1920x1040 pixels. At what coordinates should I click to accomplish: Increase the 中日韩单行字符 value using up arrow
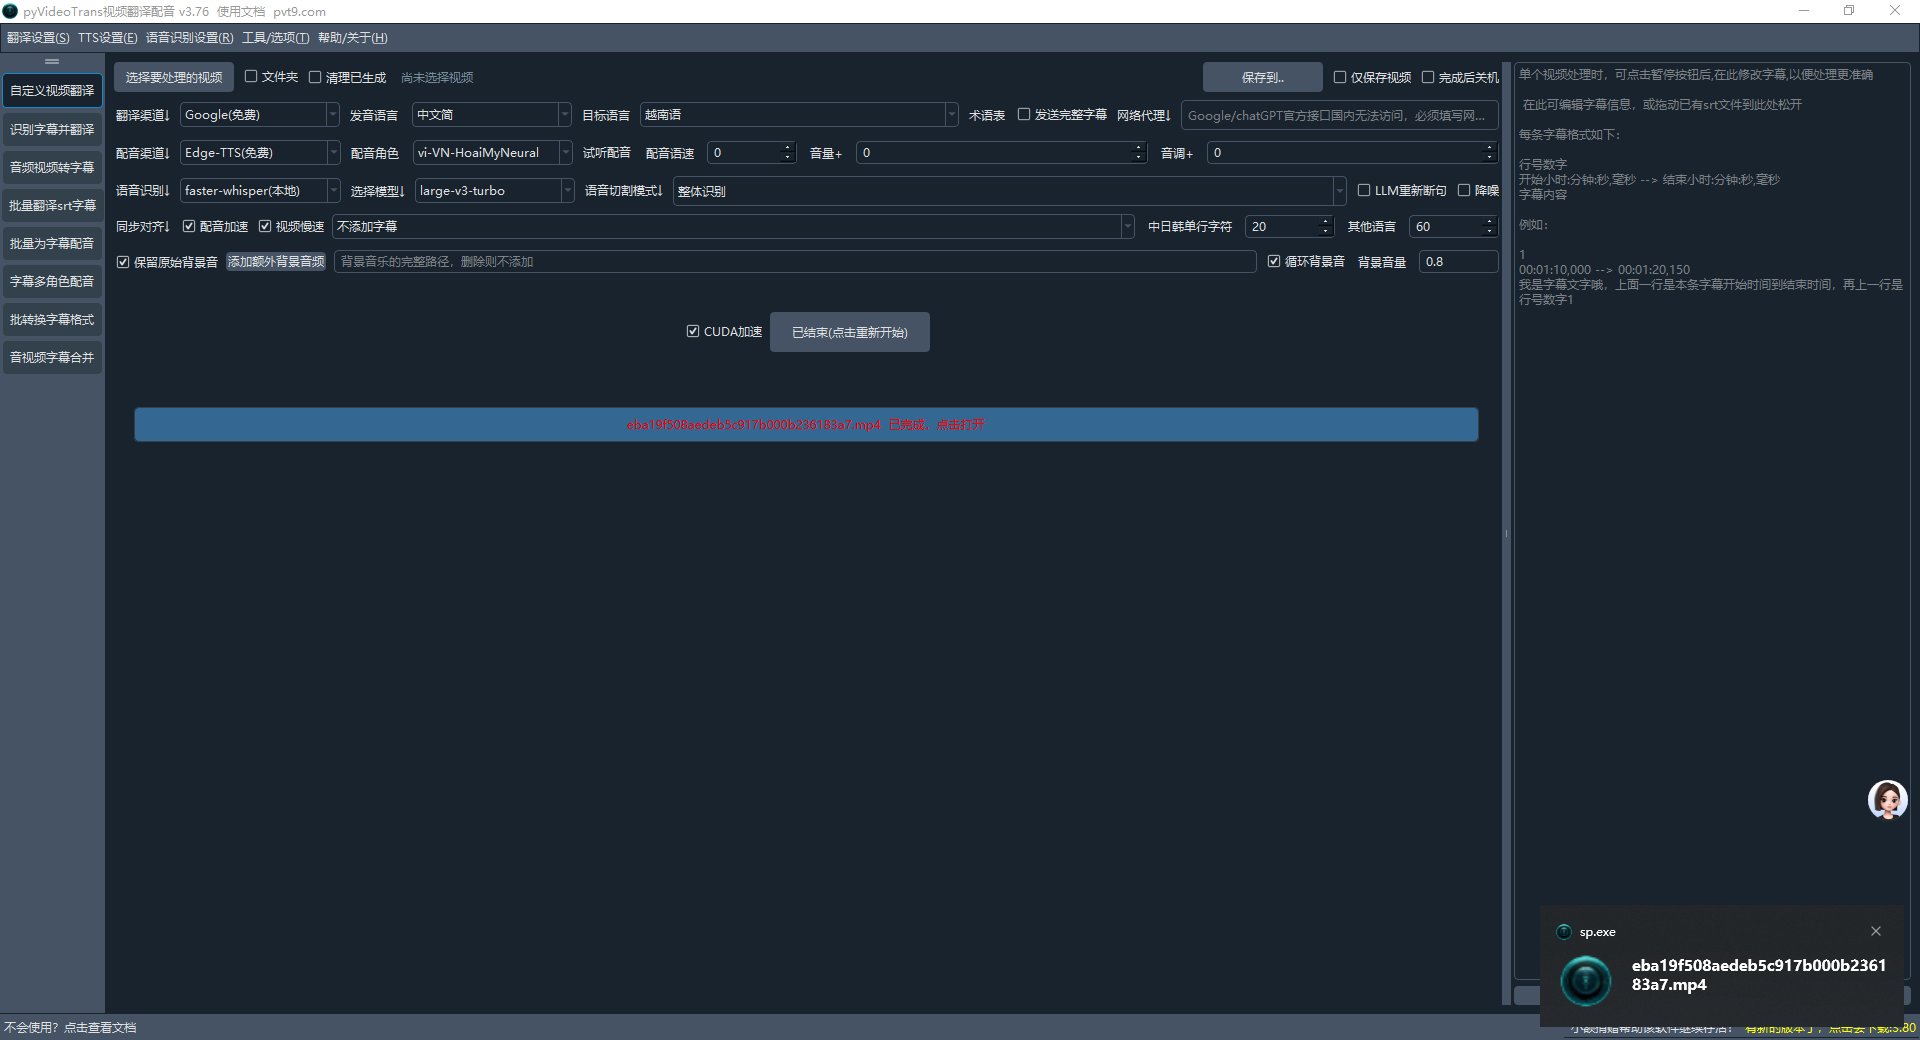click(1326, 222)
